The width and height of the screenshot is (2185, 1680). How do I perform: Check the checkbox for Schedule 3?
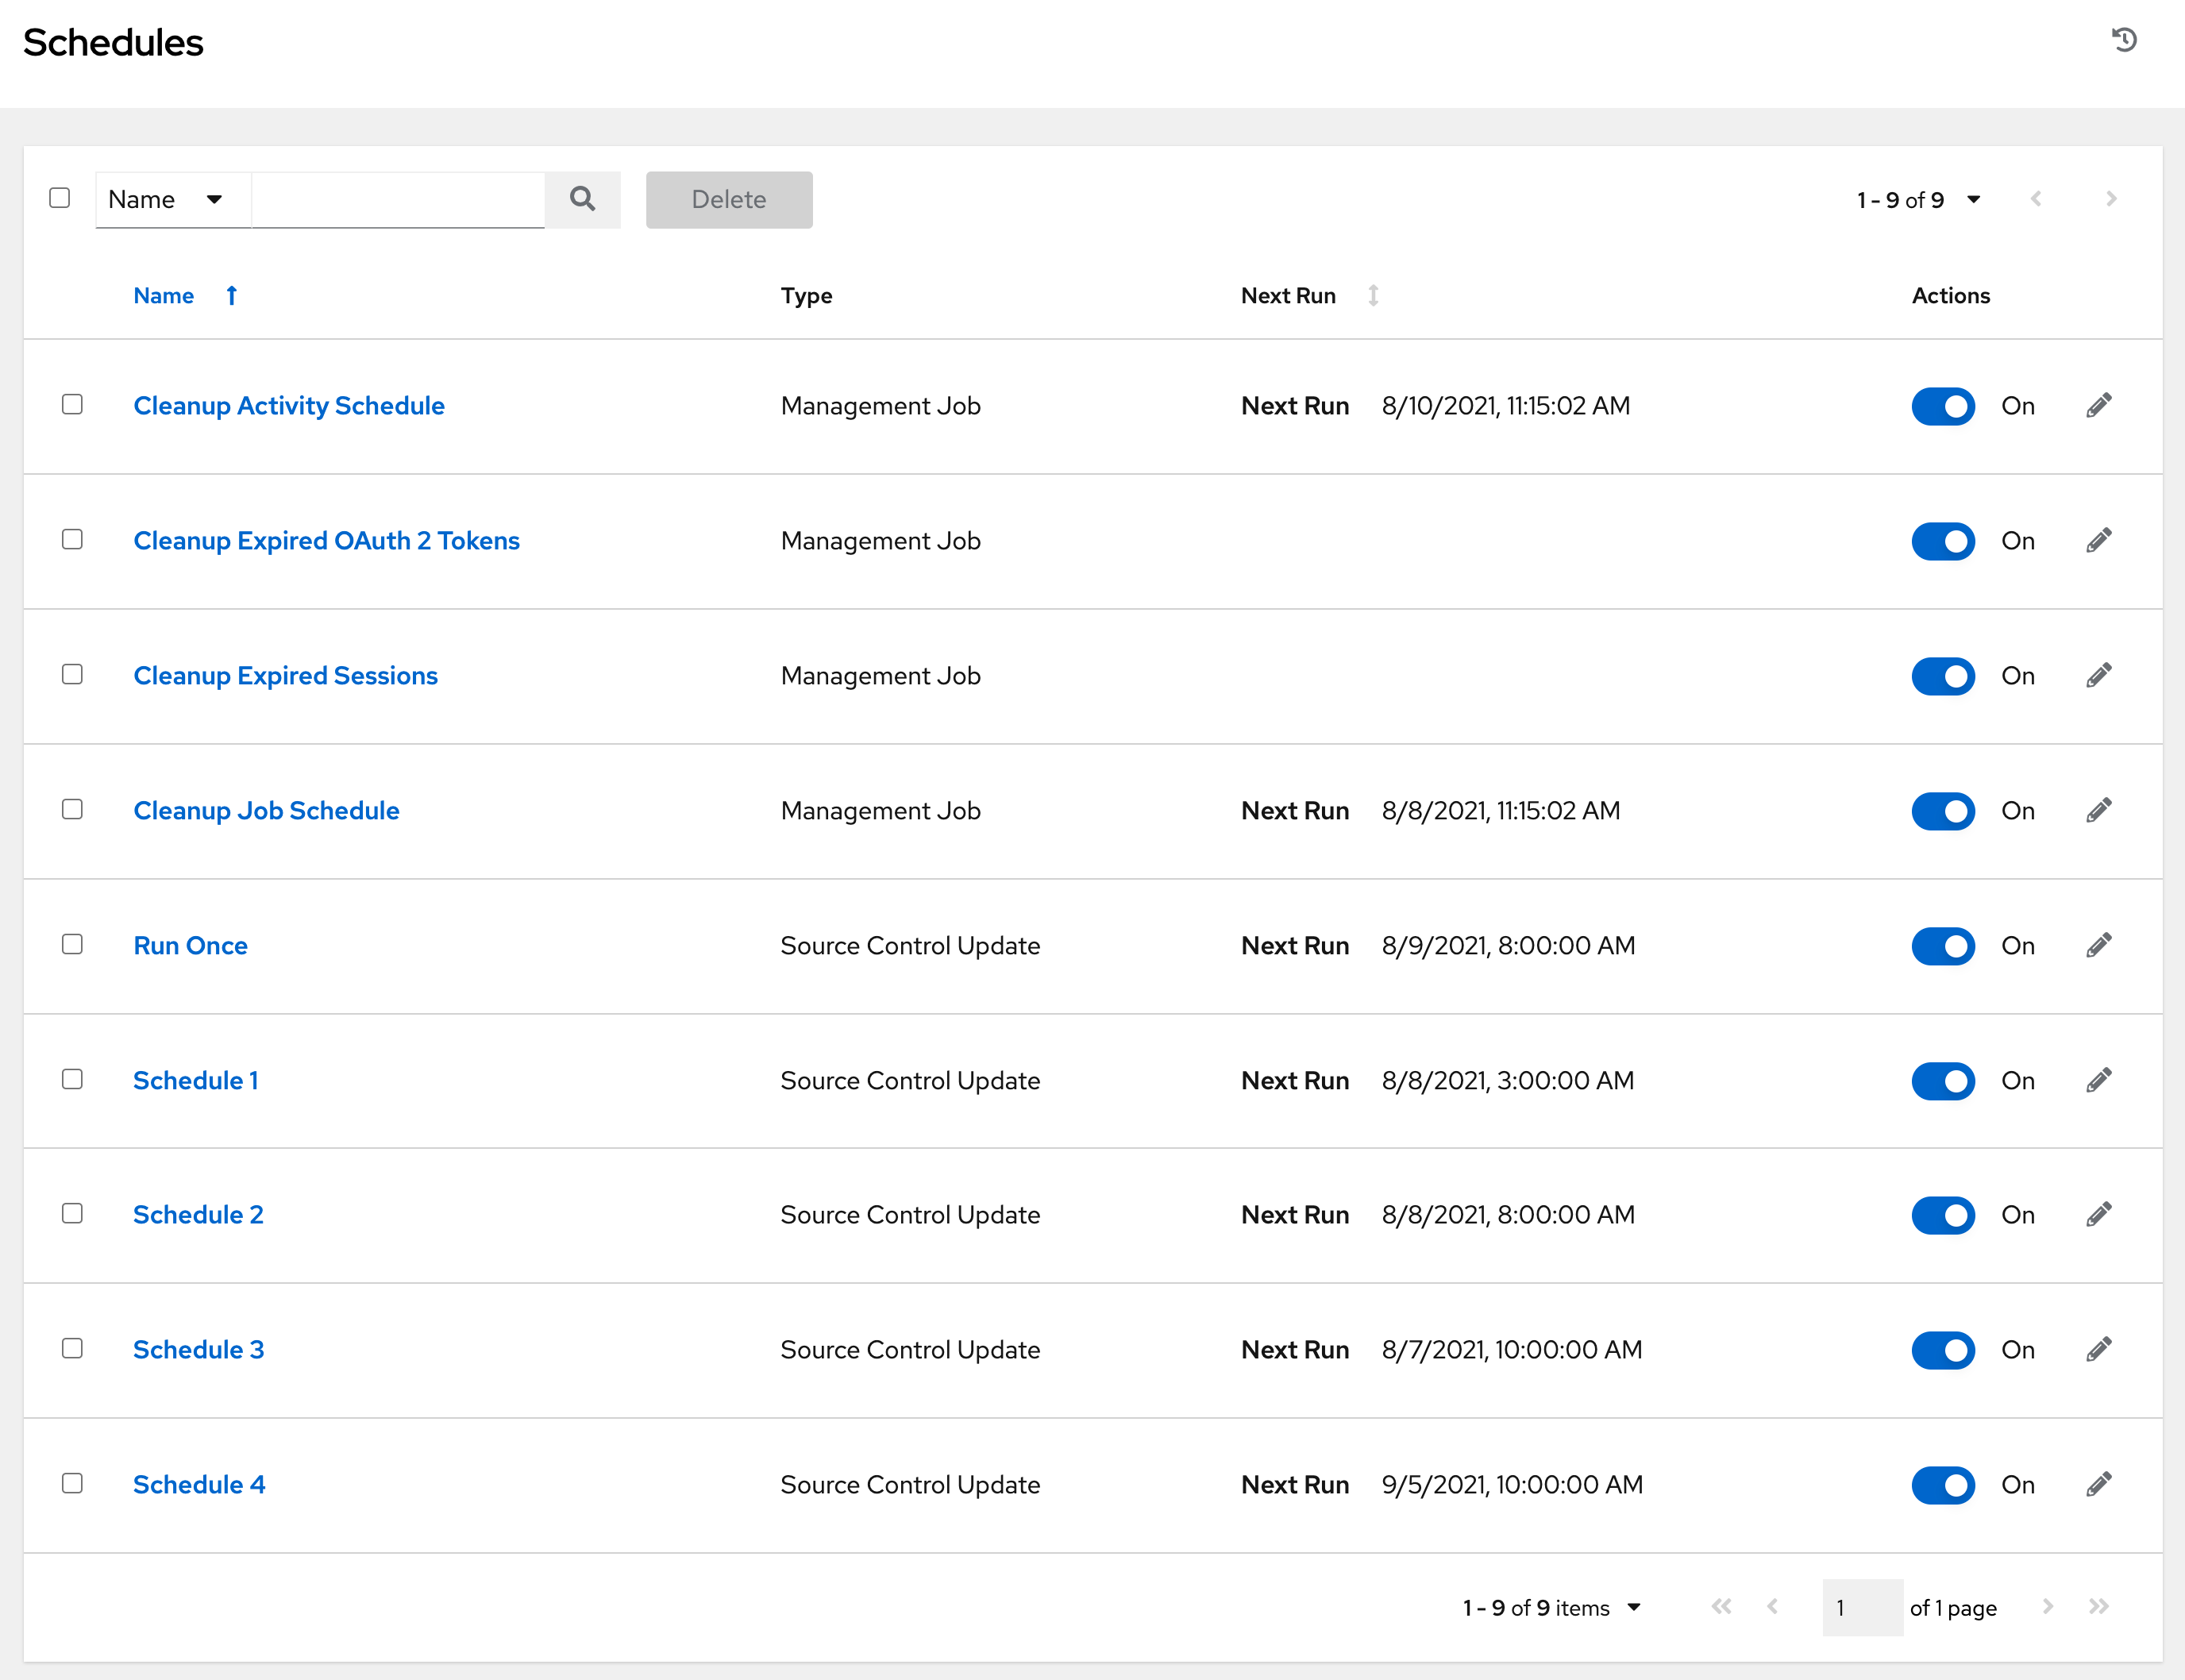[x=72, y=1349]
